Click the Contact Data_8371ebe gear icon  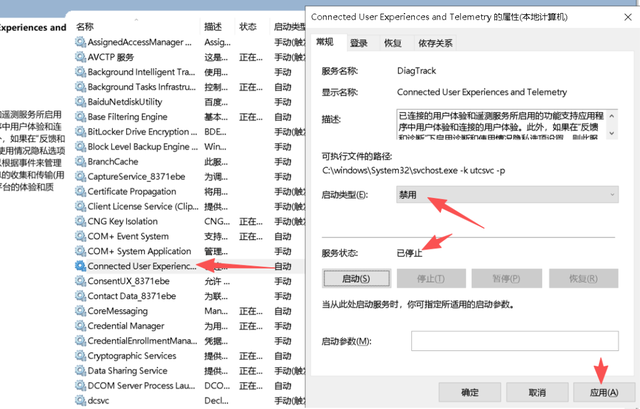point(80,296)
